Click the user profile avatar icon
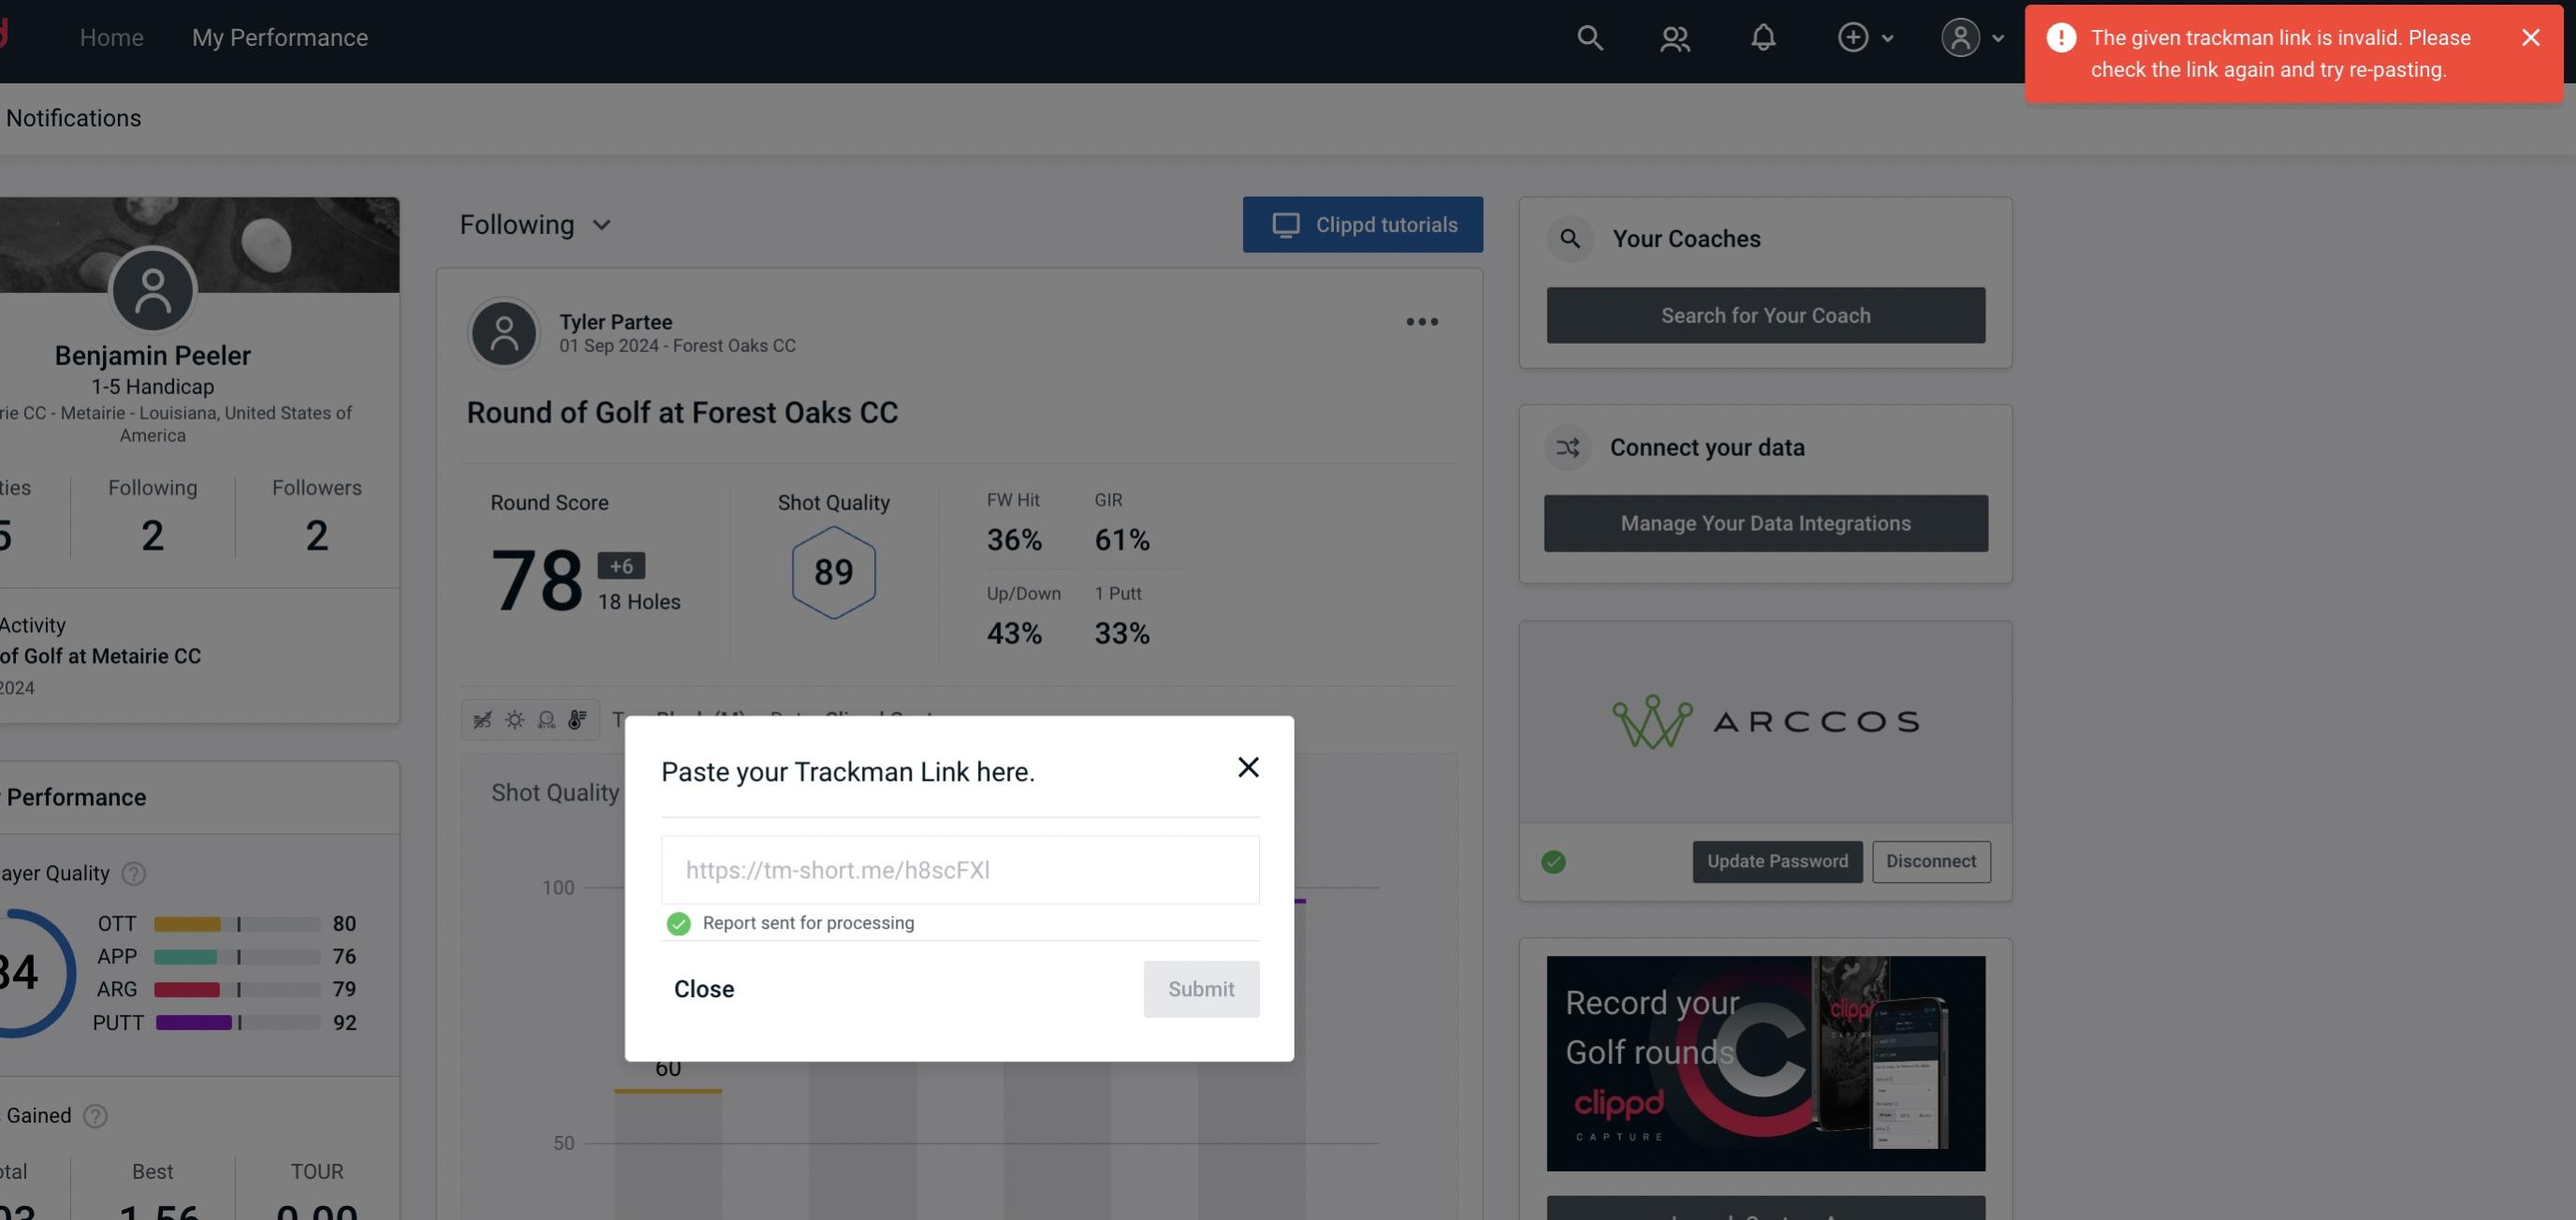 point(1958,37)
